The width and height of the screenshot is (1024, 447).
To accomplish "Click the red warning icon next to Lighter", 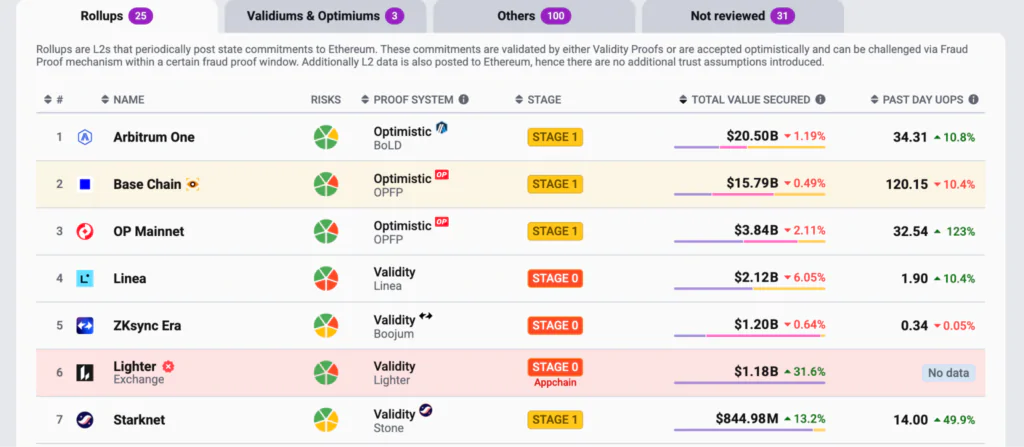I will click(168, 367).
